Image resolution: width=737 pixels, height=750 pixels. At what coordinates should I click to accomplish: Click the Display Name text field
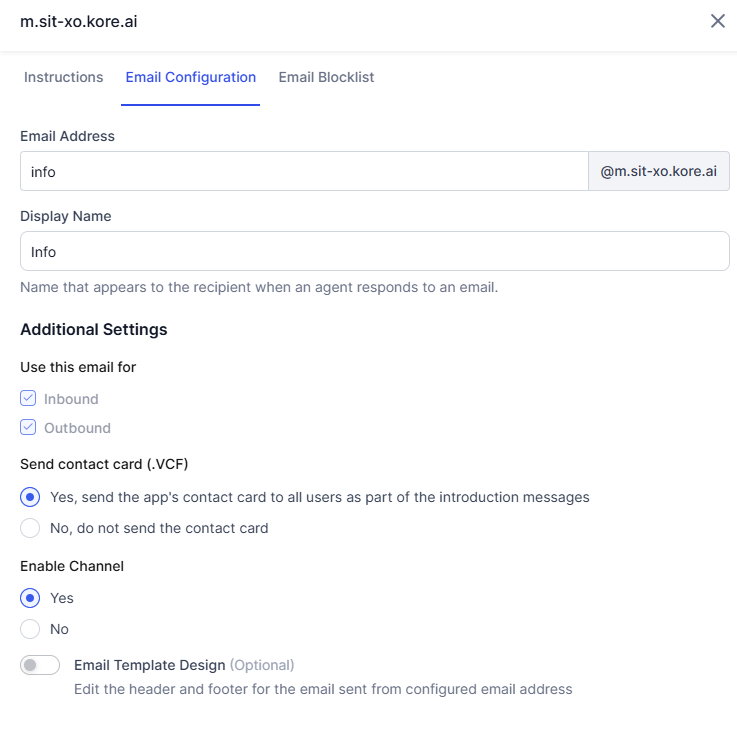pyautogui.click(x=374, y=251)
